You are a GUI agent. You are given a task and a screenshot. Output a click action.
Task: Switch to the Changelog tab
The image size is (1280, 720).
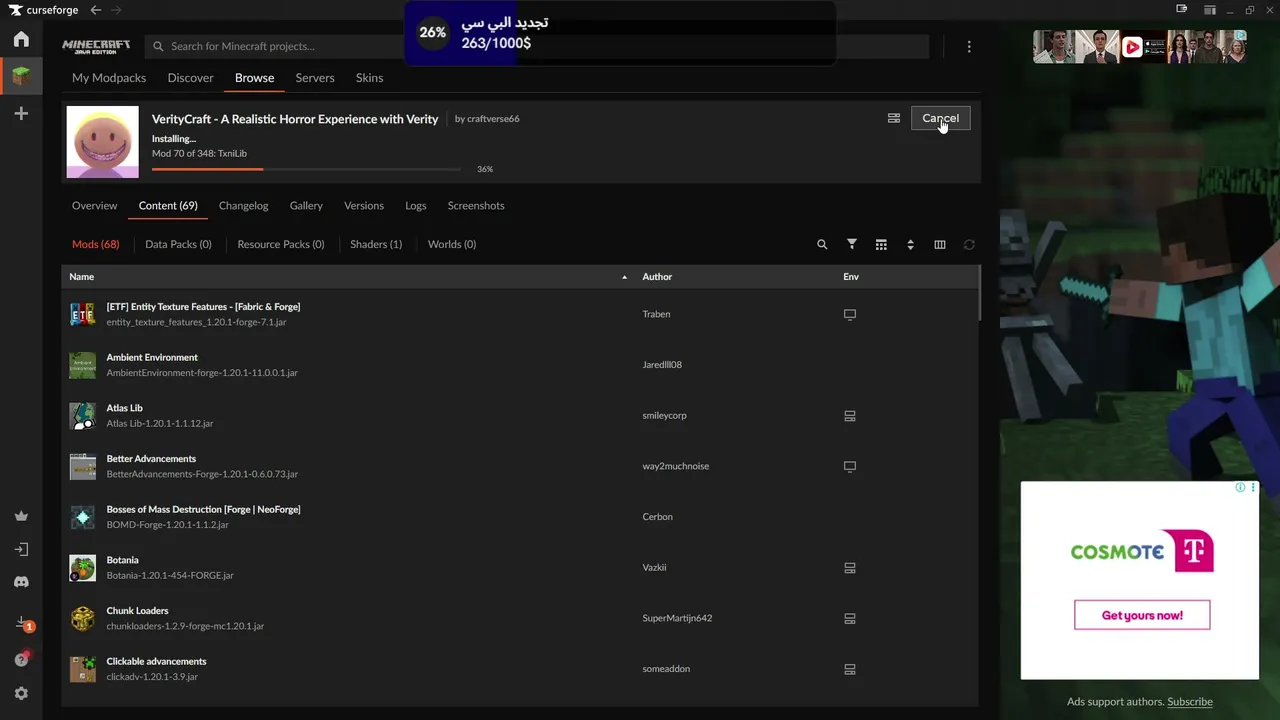(x=244, y=206)
